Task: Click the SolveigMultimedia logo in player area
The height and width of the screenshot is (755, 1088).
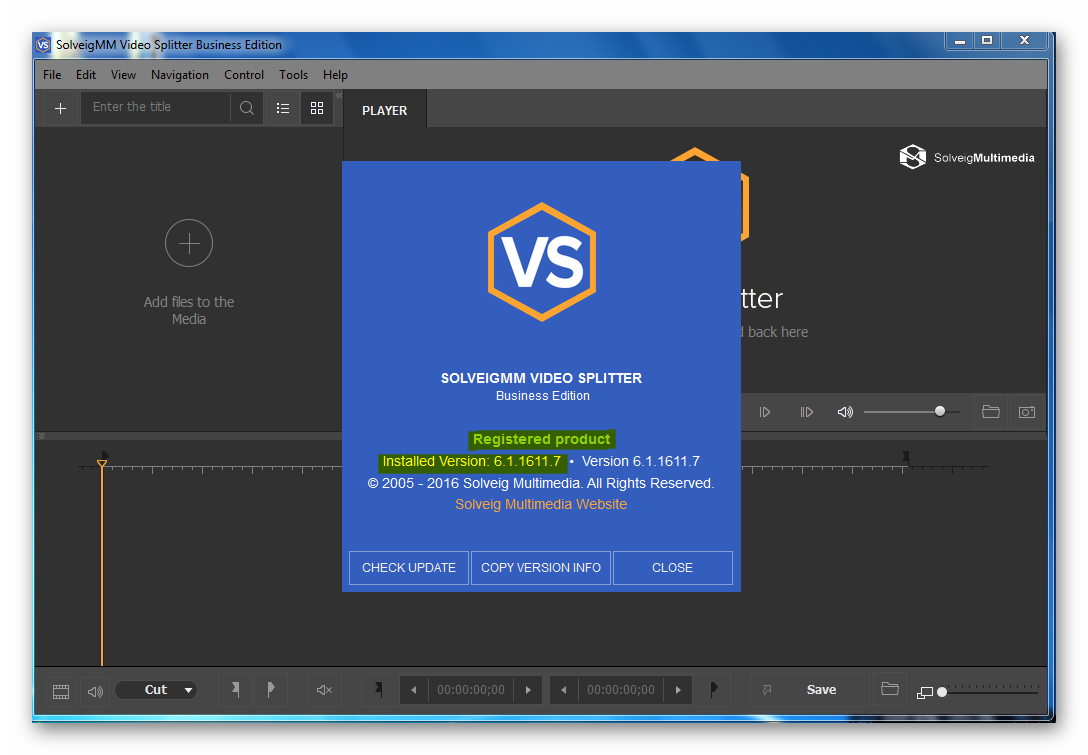Action: (967, 158)
